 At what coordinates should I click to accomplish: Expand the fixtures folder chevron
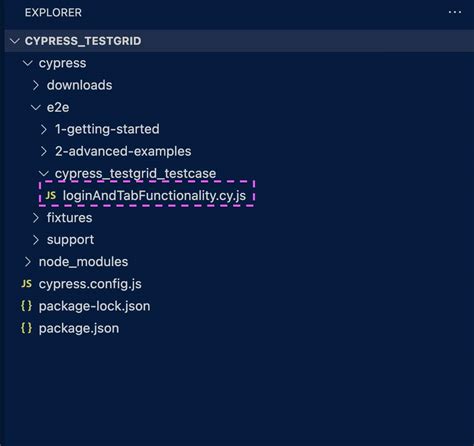(36, 218)
